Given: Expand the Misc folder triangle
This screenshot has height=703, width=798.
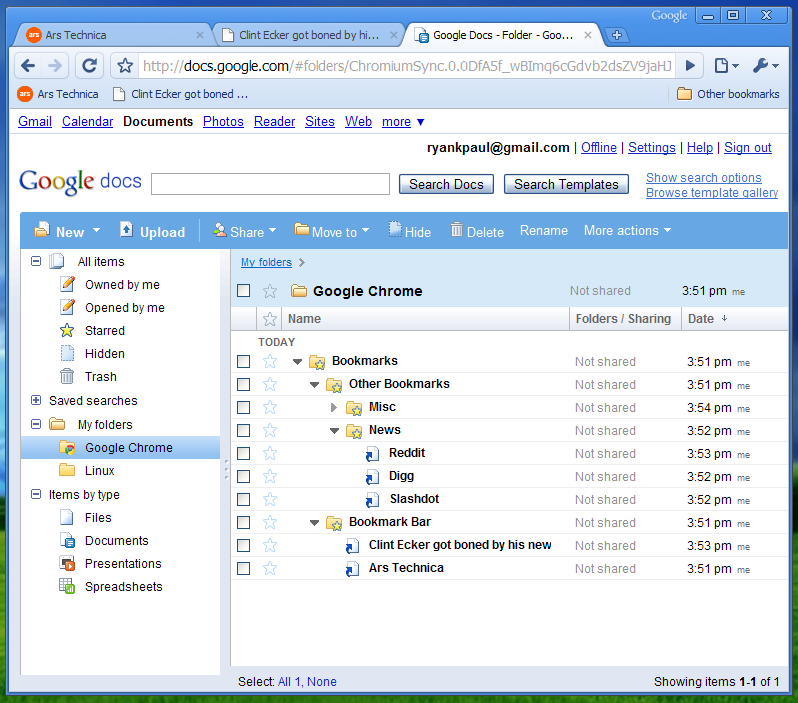Looking at the screenshot, I should click(333, 407).
